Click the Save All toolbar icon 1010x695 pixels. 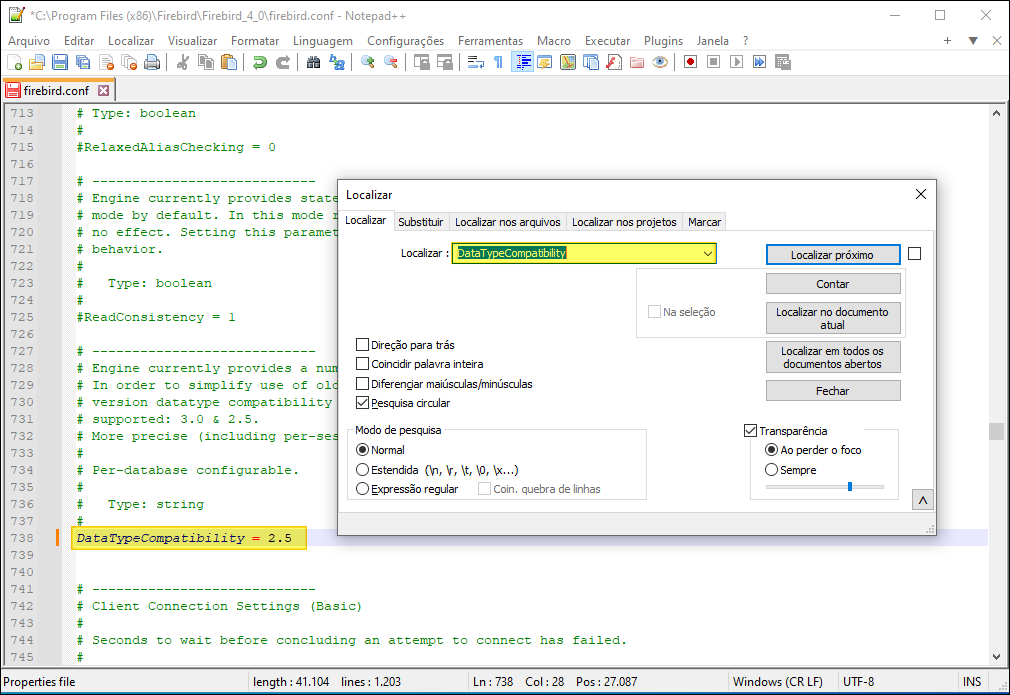pyautogui.click(x=83, y=62)
